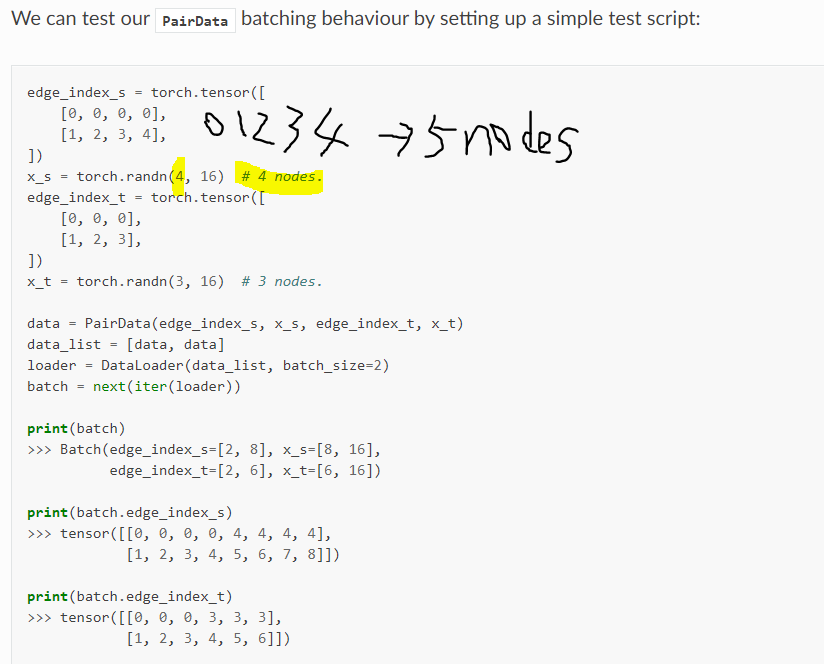The height and width of the screenshot is (664, 824).
Task: Click the text 'batching behaviour by setting up a simple test script:'
Action: coord(471,19)
